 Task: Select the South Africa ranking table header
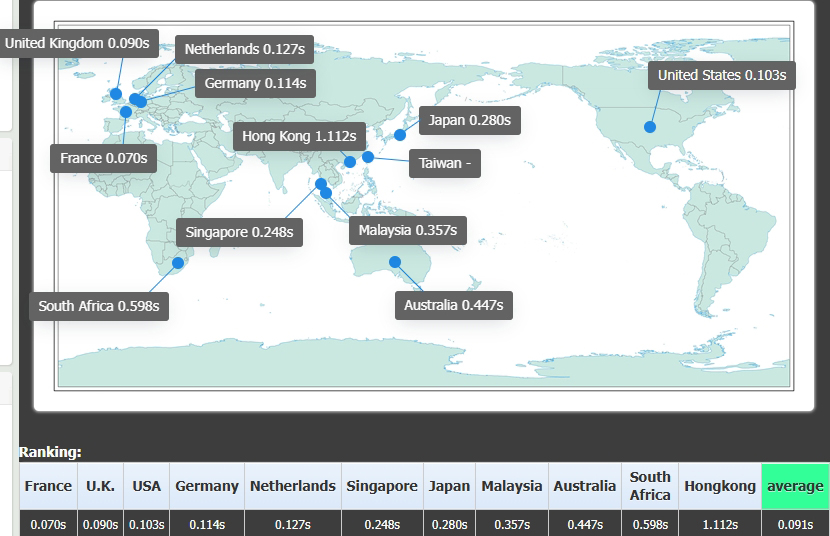[650, 486]
